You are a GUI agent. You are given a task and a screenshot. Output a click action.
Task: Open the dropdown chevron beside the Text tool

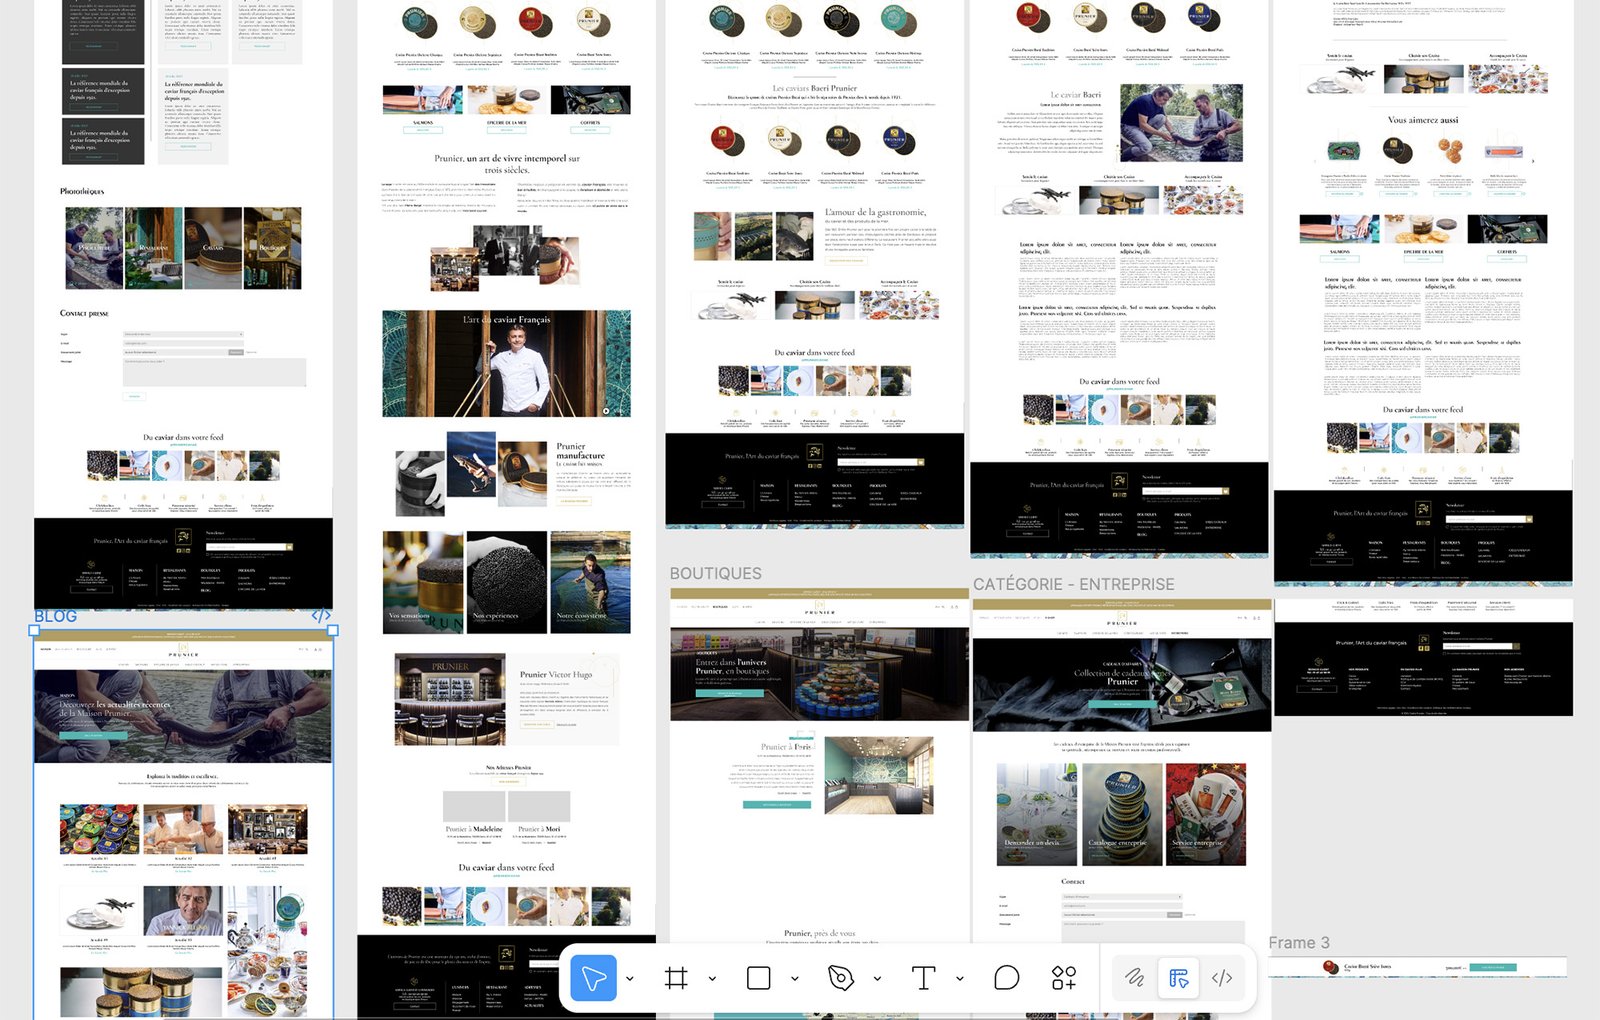pyautogui.click(x=960, y=978)
